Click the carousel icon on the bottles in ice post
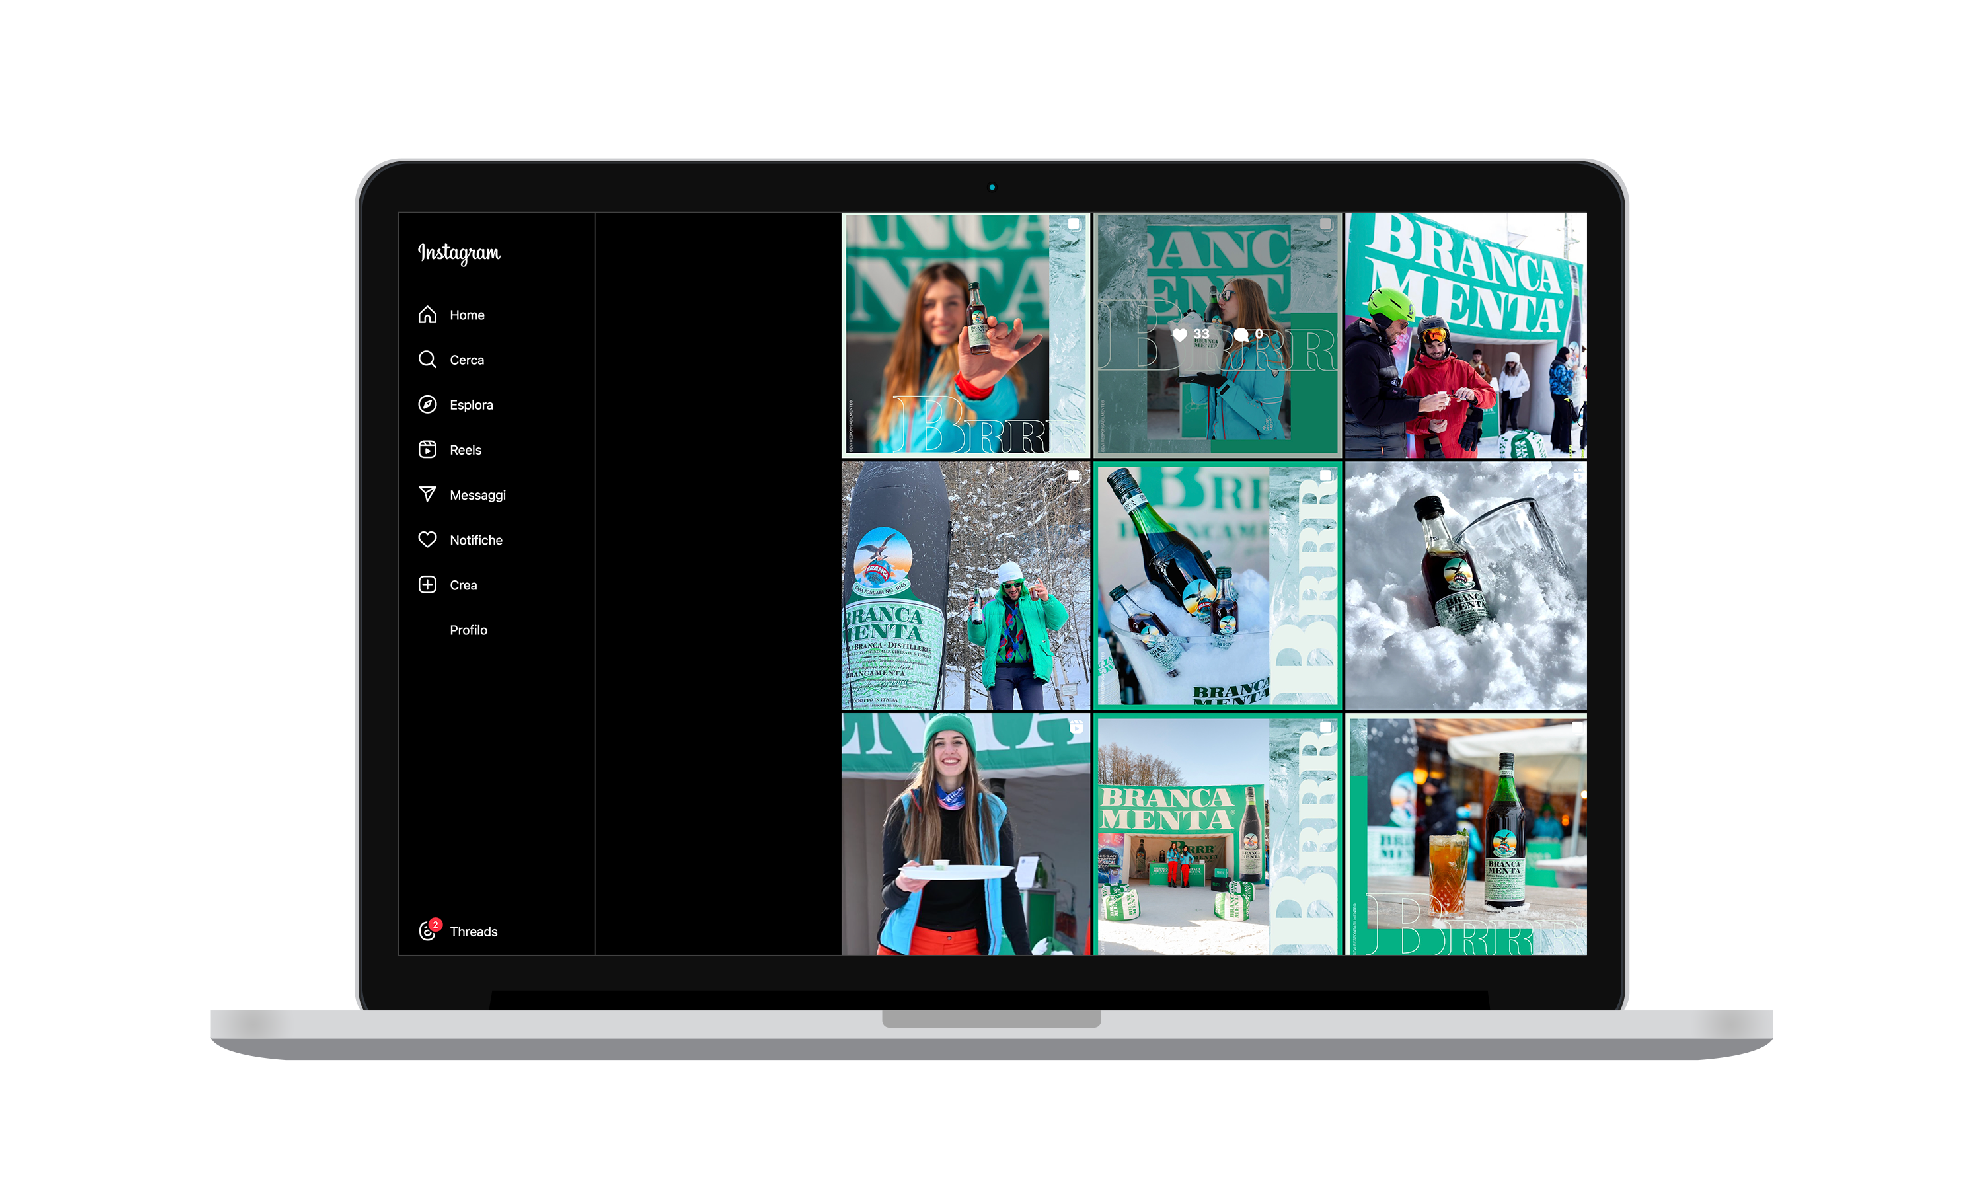 point(1325,476)
